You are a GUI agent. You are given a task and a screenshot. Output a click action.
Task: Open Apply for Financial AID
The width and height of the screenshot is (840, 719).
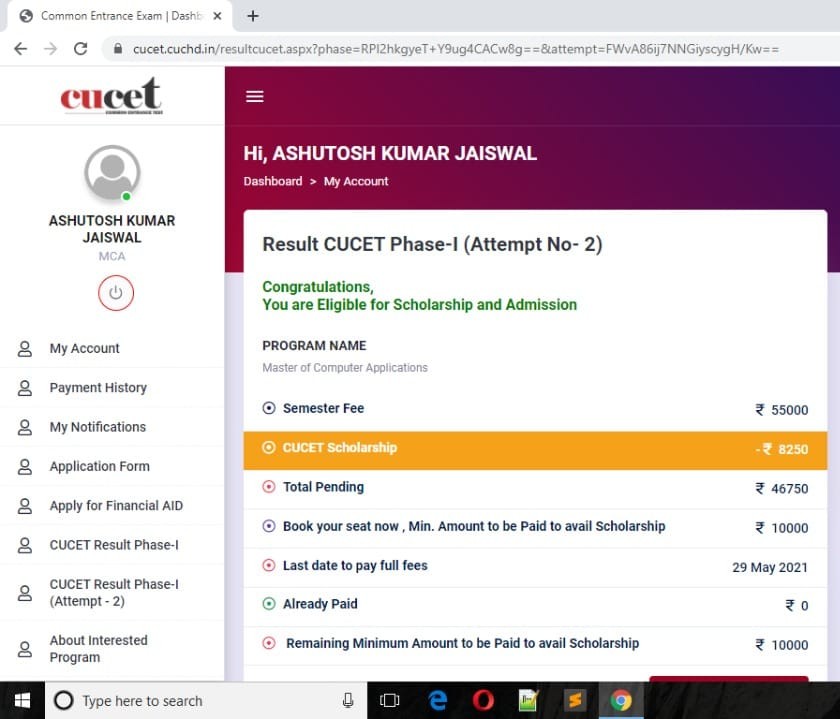[x=116, y=506]
